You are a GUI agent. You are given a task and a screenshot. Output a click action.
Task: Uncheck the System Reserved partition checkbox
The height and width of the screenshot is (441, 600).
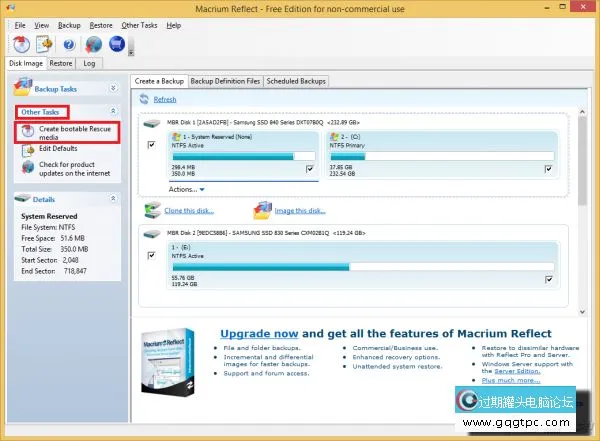(309, 169)
